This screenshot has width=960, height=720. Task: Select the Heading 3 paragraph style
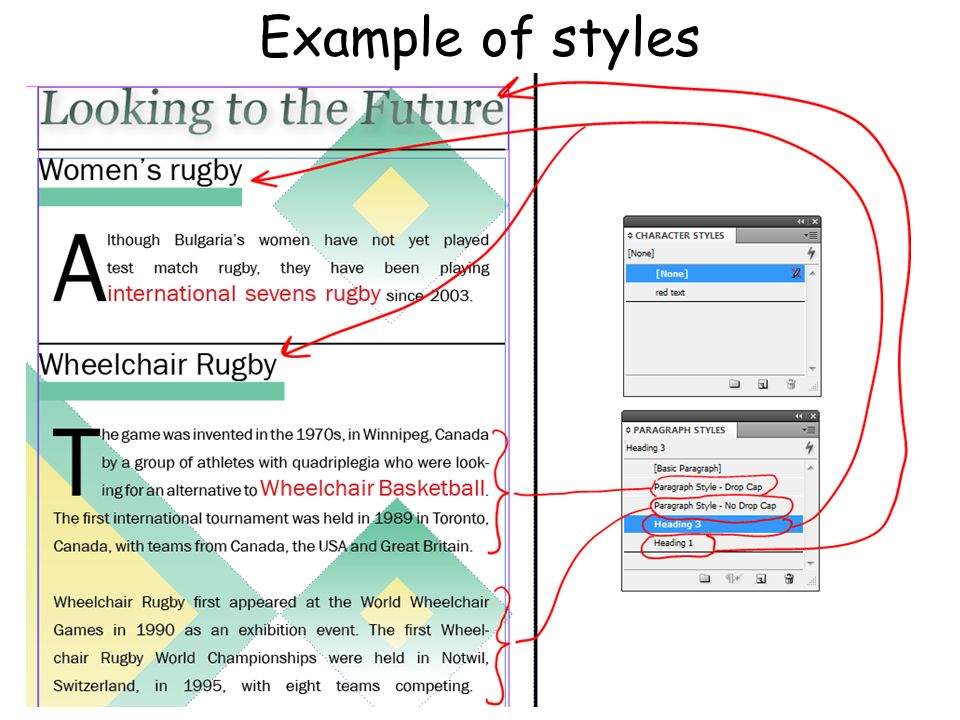coord(713,524)
